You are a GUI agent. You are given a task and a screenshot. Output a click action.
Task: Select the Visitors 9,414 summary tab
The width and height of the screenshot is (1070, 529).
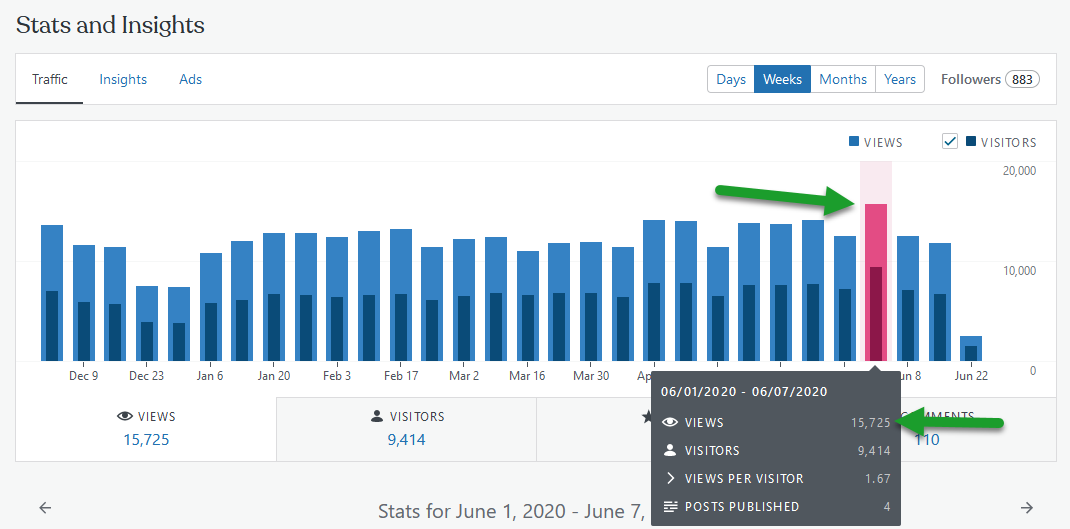tap(407, 429)
